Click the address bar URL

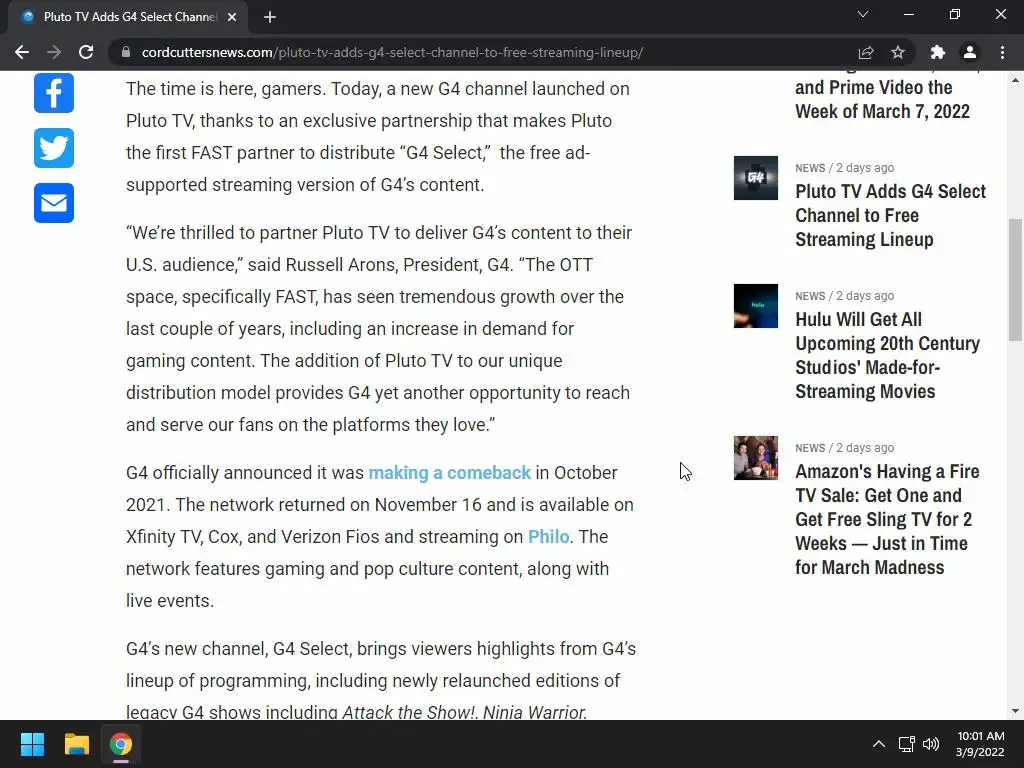[392, 52]
